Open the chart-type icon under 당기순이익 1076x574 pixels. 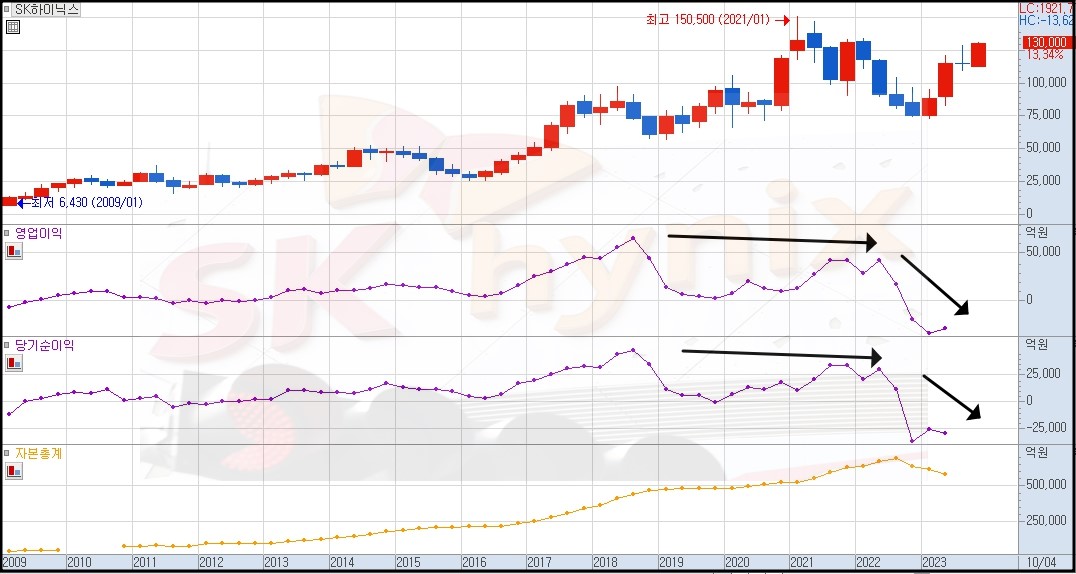point(13,363)
